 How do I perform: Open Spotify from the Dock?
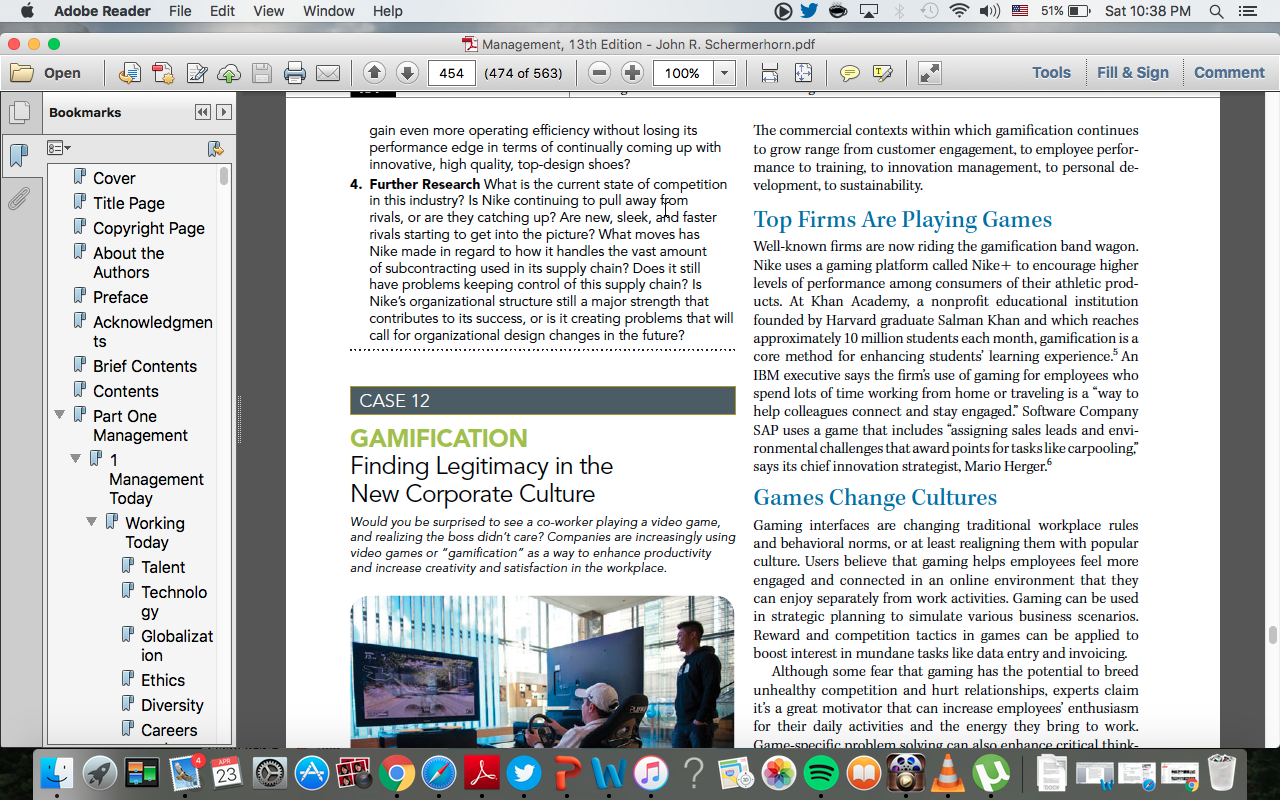point(821,773)
